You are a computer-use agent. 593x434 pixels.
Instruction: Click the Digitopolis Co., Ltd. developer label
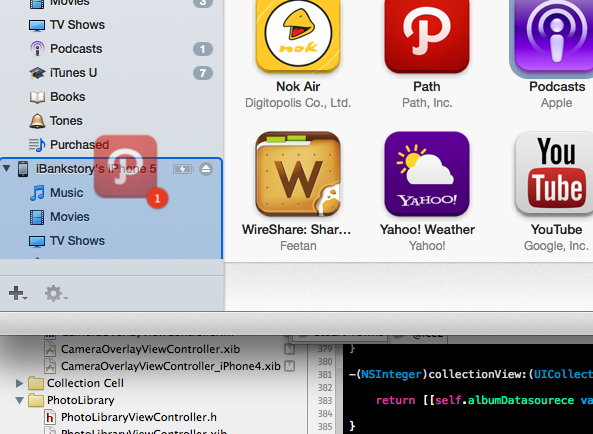pos(298,103)
